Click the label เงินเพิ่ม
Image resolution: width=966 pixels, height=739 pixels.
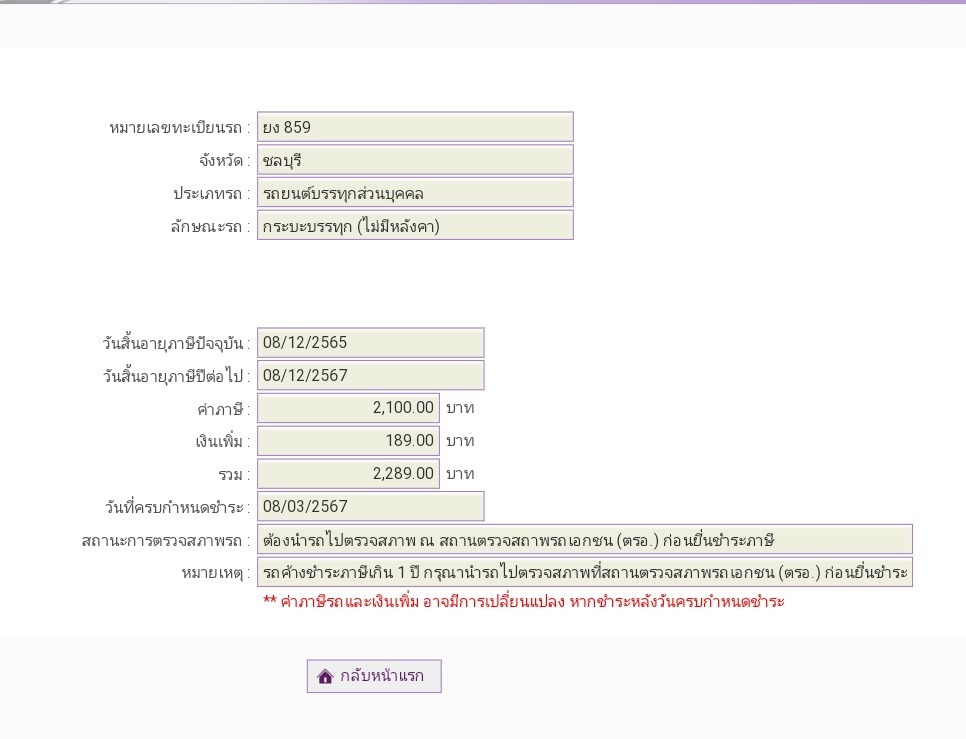pos(222,442)
